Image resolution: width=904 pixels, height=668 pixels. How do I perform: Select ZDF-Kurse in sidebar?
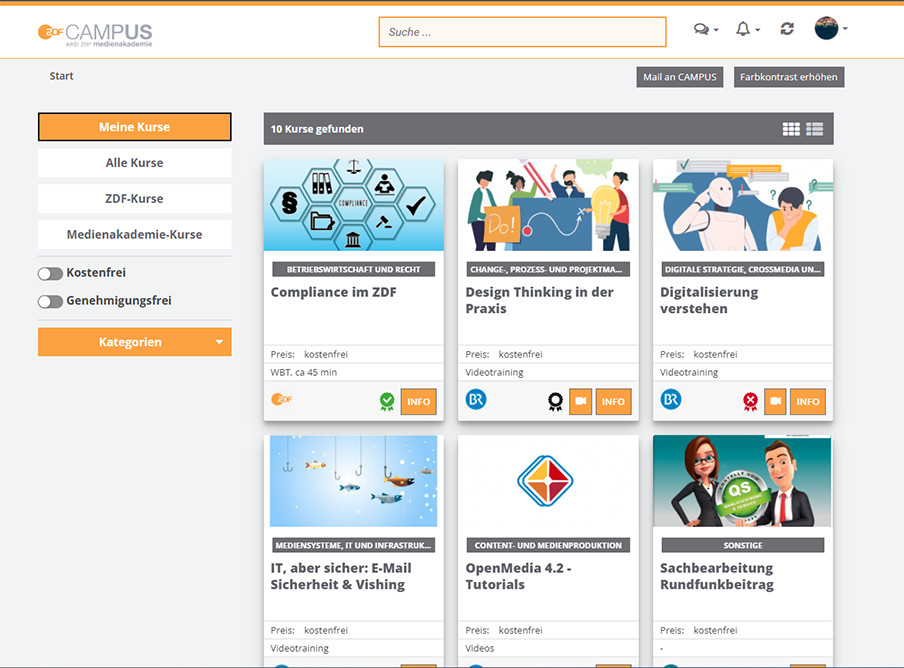(135, 198)
